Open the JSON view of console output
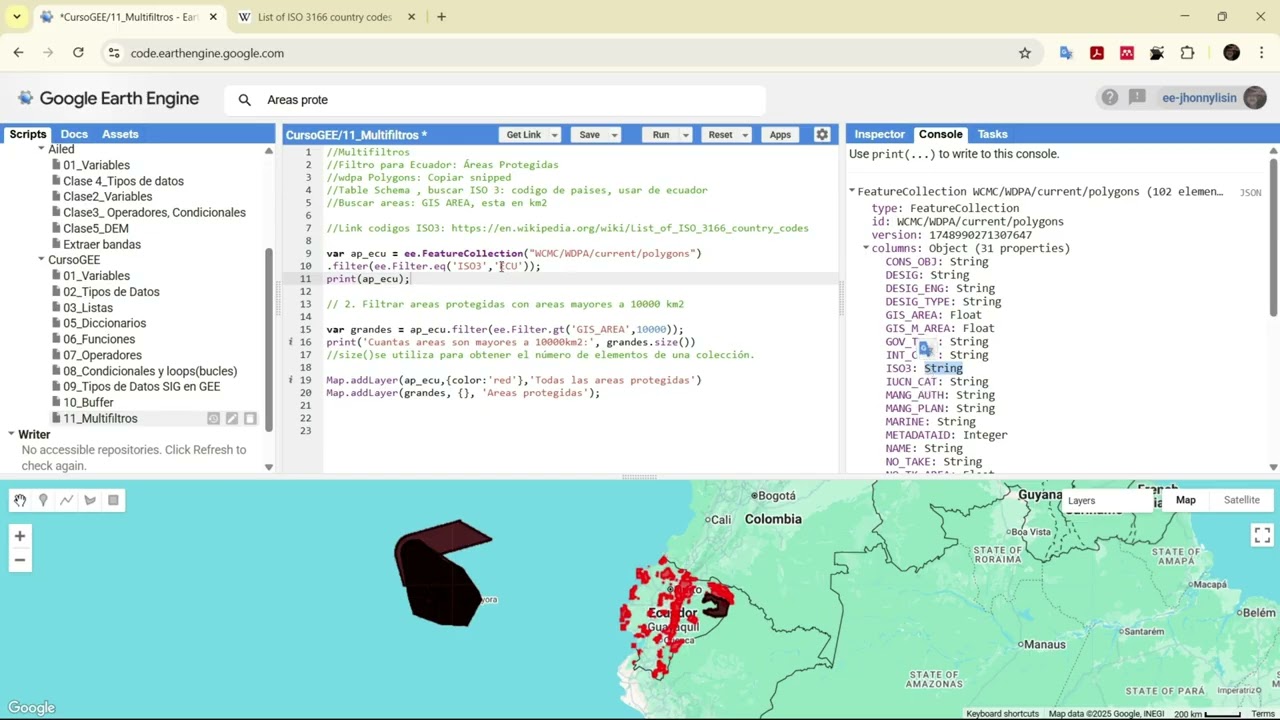The image size is (1280, 720). click(1250, 192)
